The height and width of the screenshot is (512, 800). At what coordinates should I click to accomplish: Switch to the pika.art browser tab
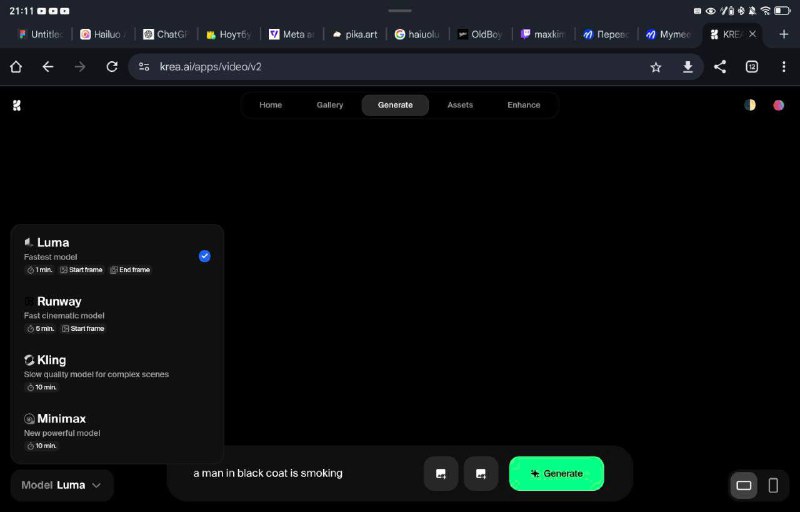355,34
